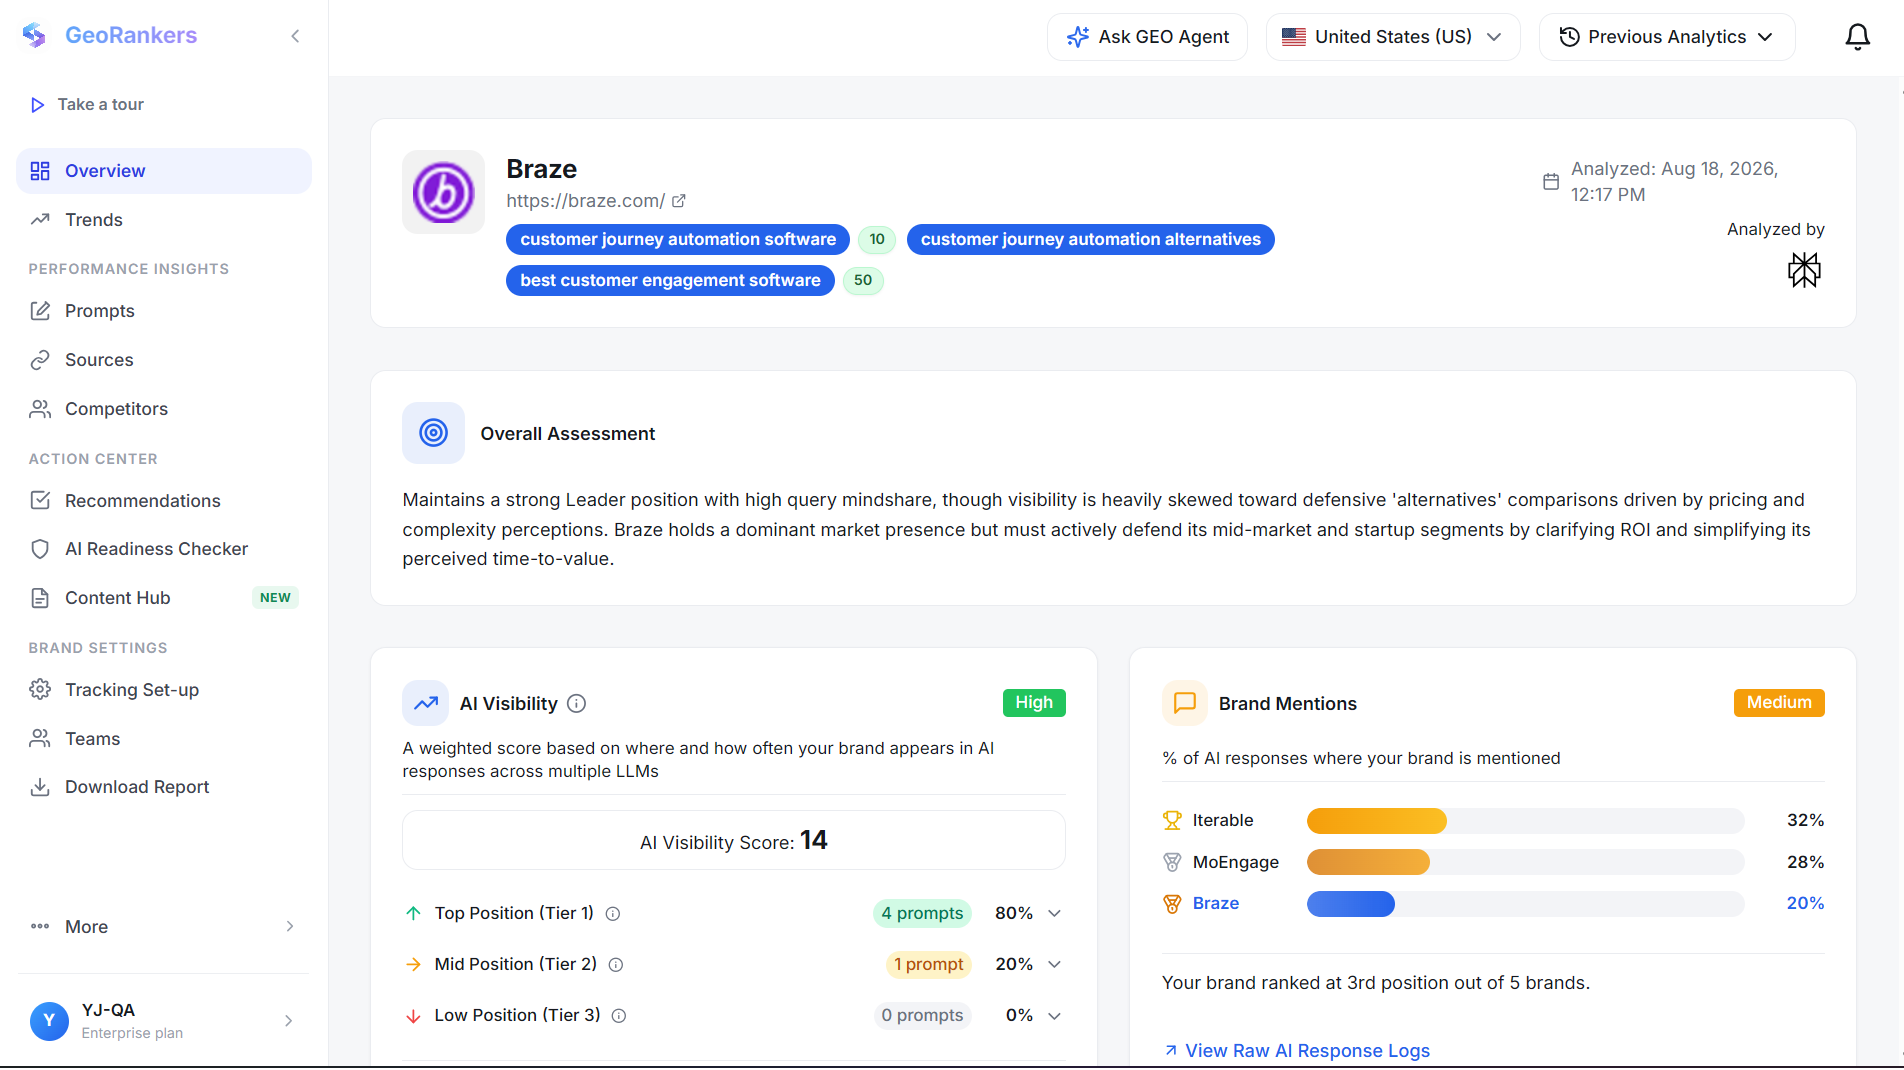The height and width of the screenshot is (1070, 1904).
Task: Expand the Low Position (Tier 3) row
Action: (1054, 1016)
